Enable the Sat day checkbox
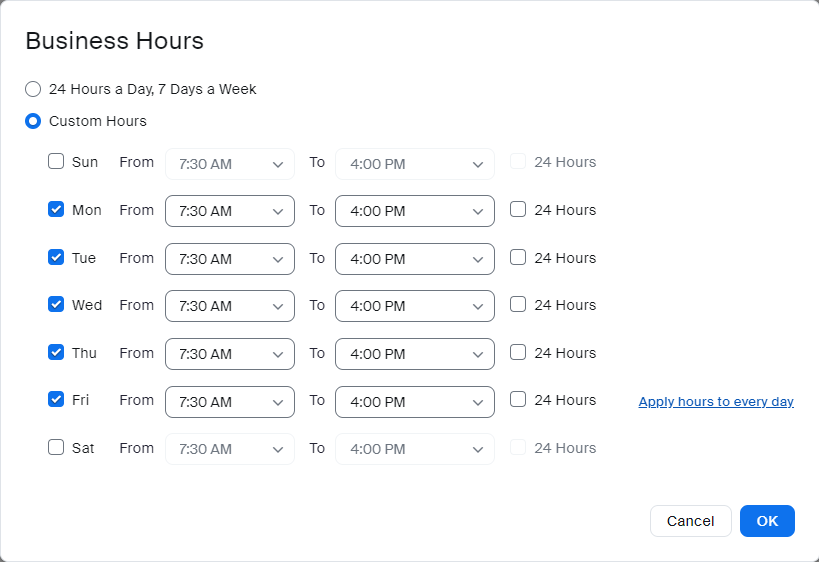 pos(56,448)
